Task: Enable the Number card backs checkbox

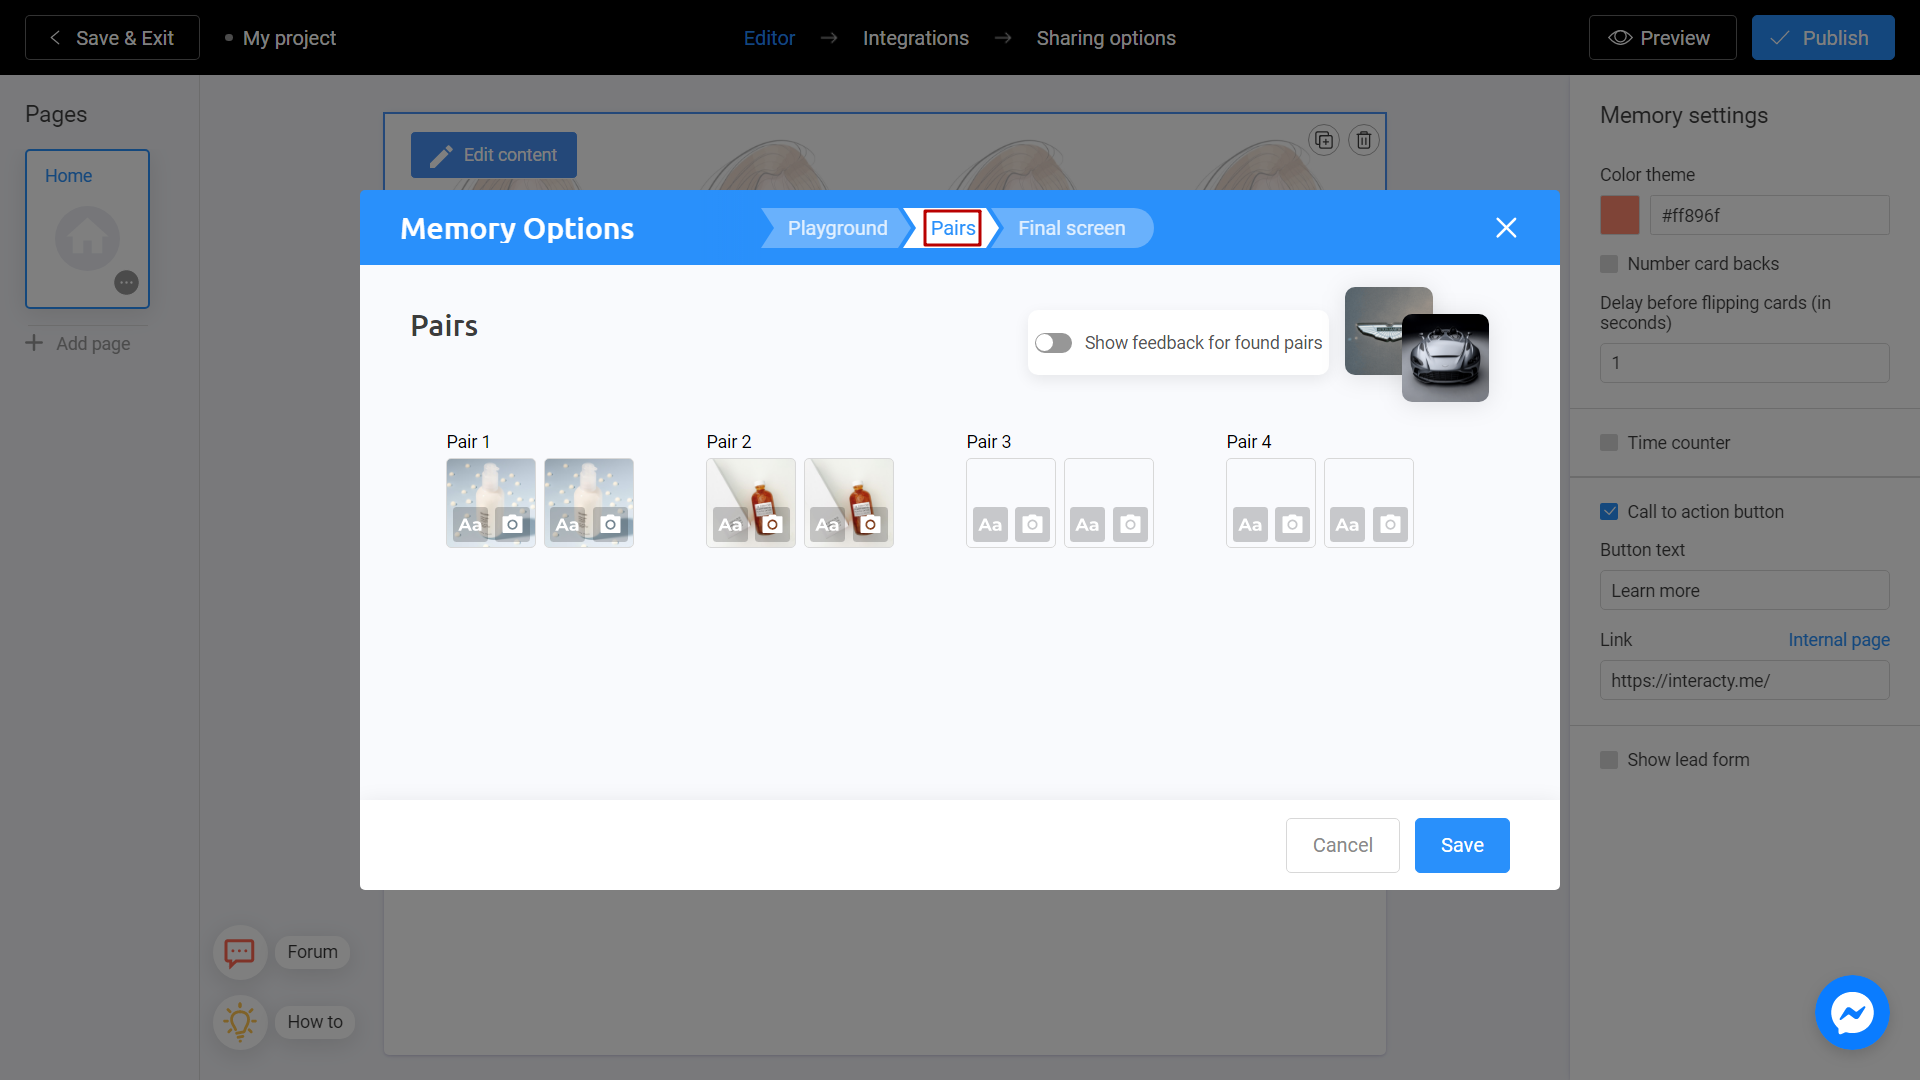Action: click(x=1609, y=264)
